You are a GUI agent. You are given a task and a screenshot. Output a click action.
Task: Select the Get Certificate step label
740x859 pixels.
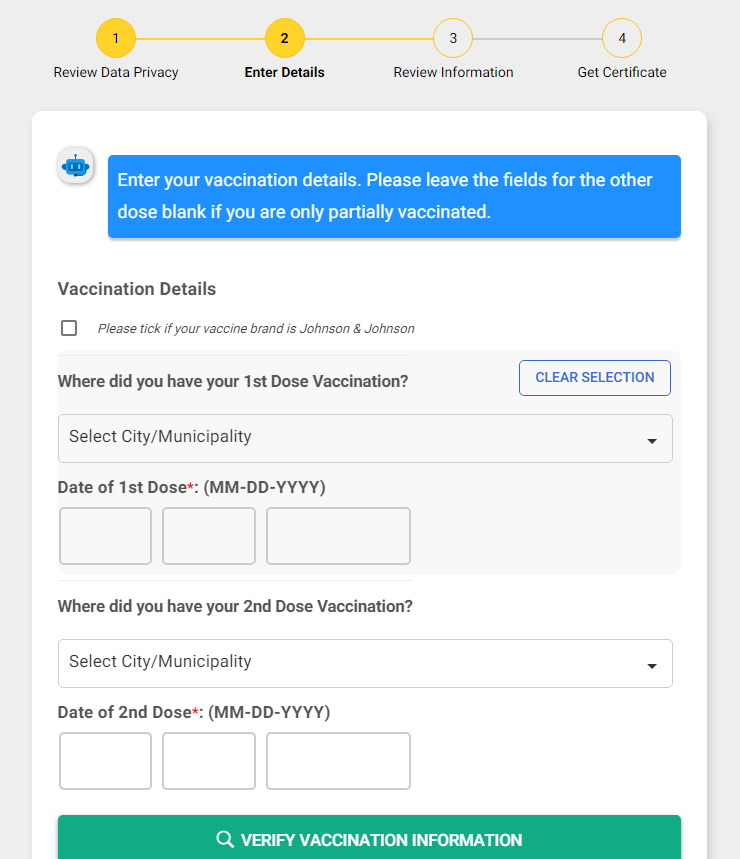click(622, 72)
